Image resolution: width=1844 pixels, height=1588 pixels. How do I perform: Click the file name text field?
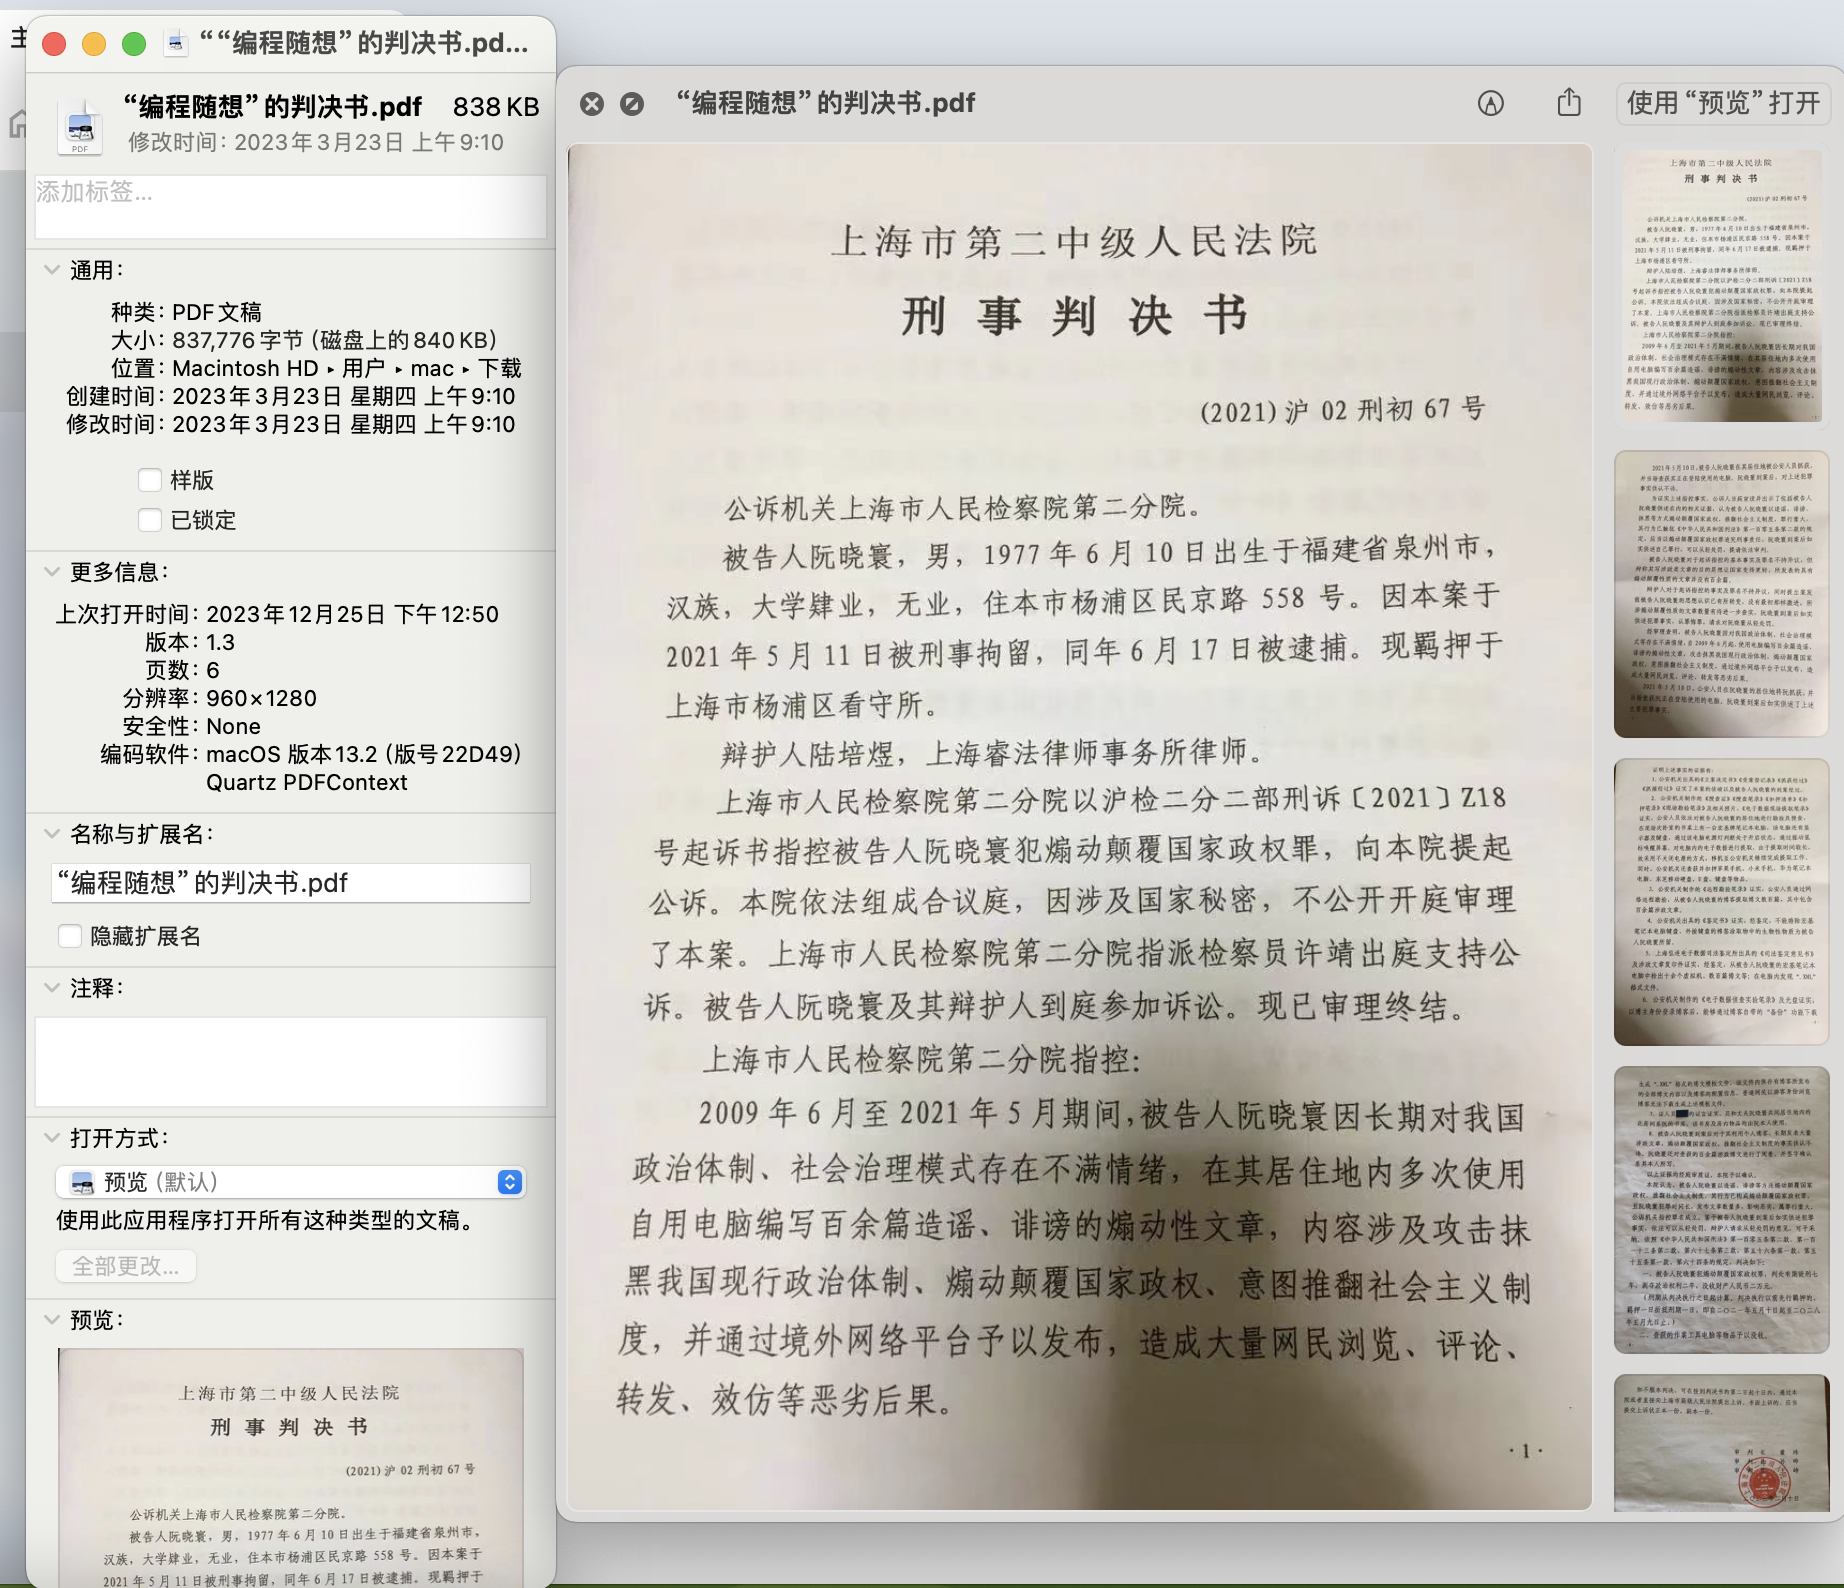(290, 883)
